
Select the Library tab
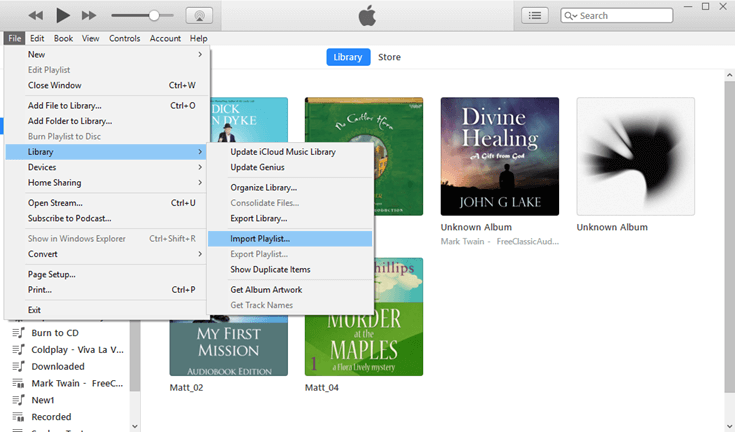pos(348,57)
